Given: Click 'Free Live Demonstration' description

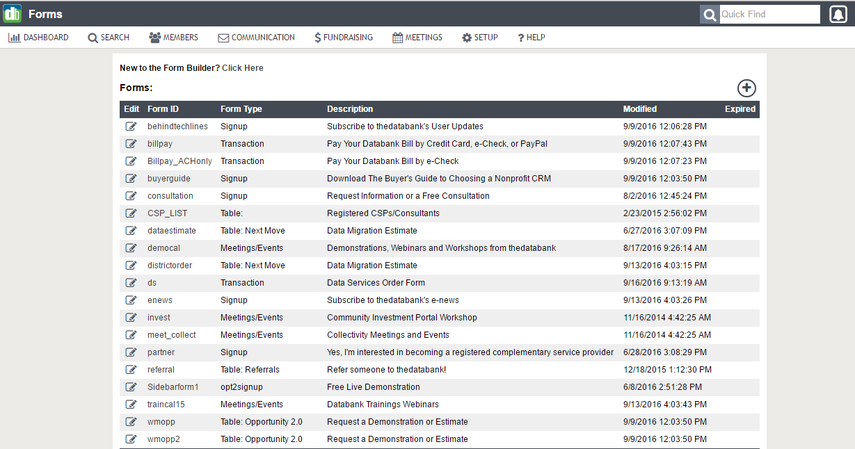Looking at the screenshot, I should coord(374,387).
